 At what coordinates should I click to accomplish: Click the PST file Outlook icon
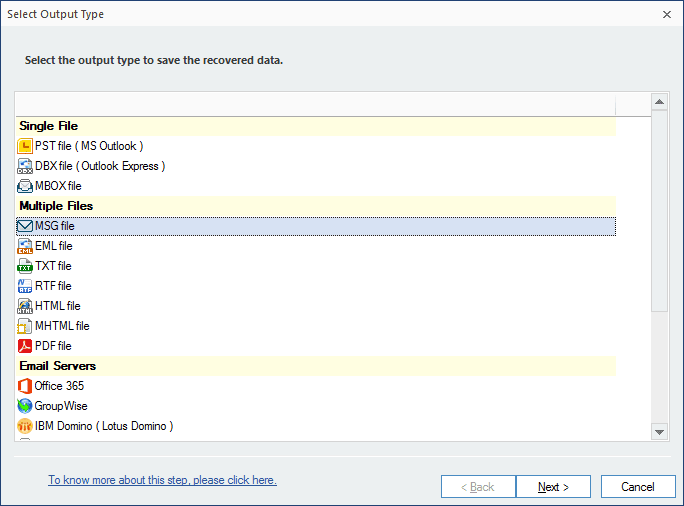[x=25, y=146]
